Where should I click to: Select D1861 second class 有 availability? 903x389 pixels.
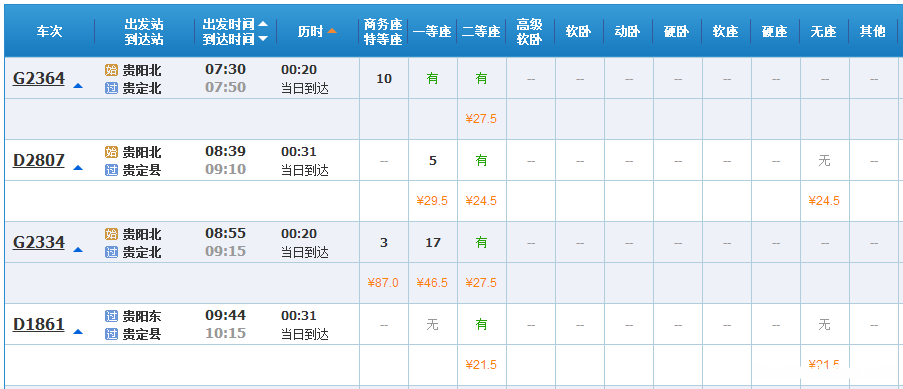pos(481,324)
